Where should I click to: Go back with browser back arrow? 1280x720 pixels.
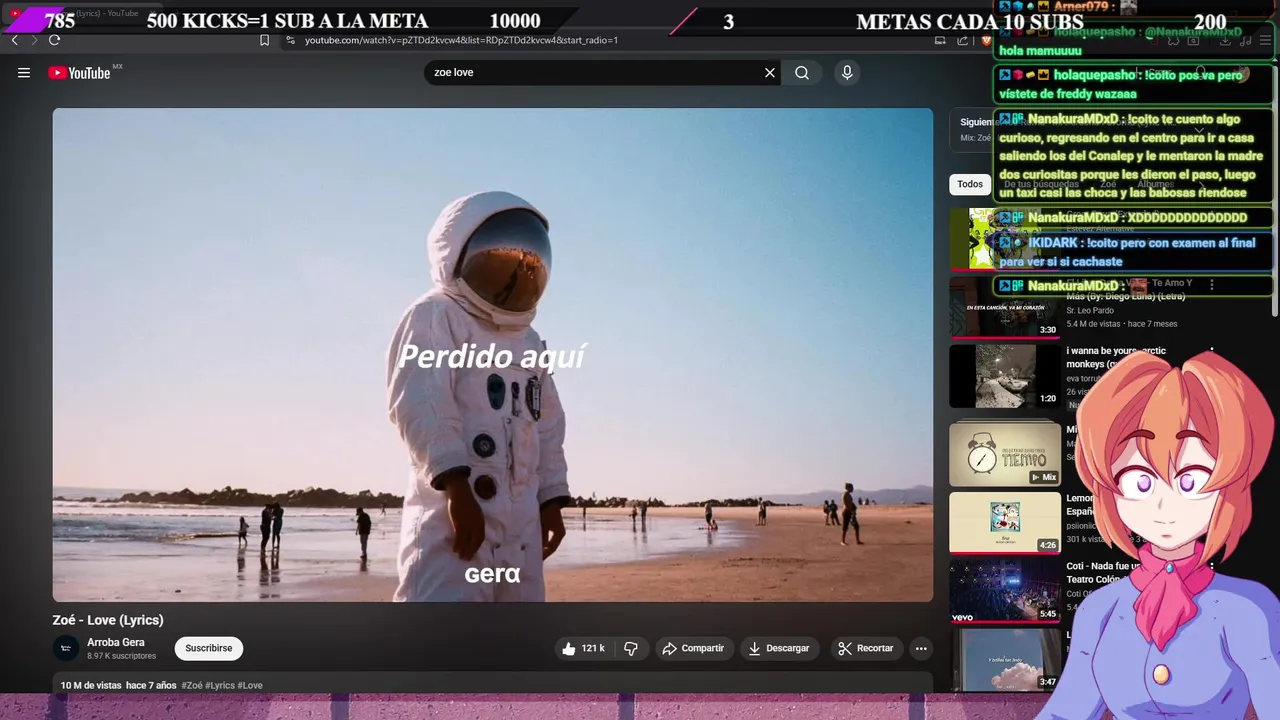[14, 40]
